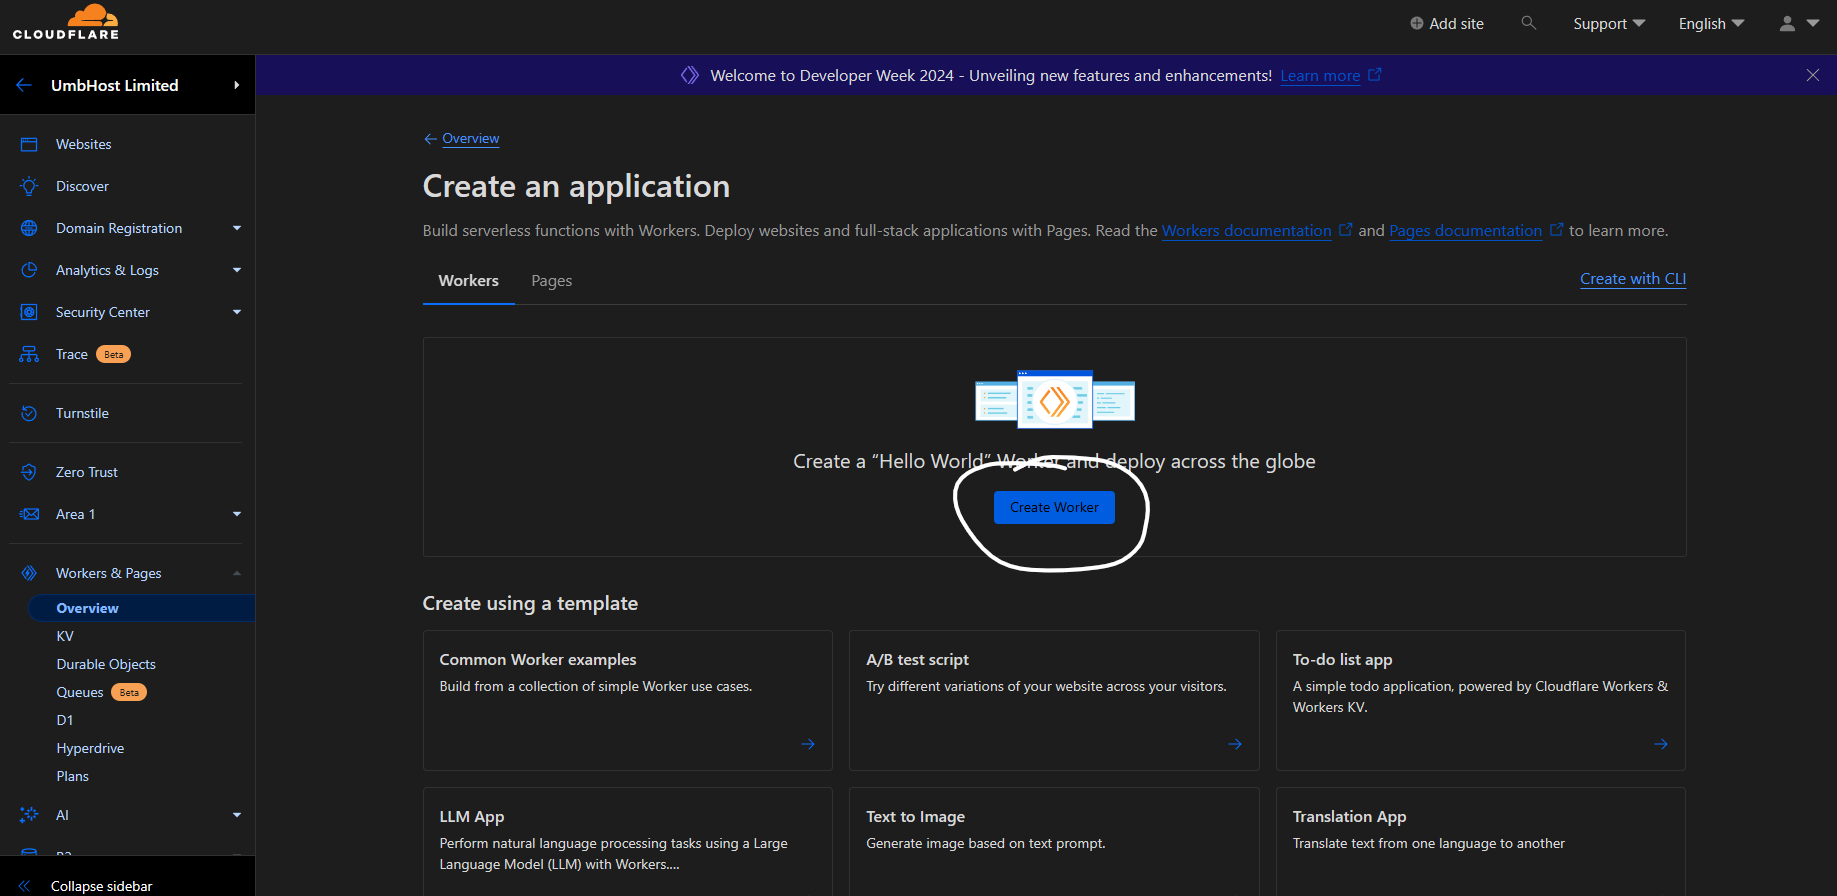
Task: Click the Collapse sidebar chevrons icon
Action: click(25, 886)
